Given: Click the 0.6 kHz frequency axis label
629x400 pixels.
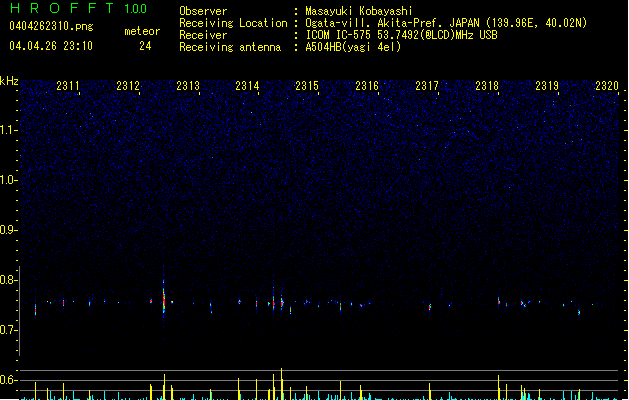Looking at the screenshot, I should point(9,380).
